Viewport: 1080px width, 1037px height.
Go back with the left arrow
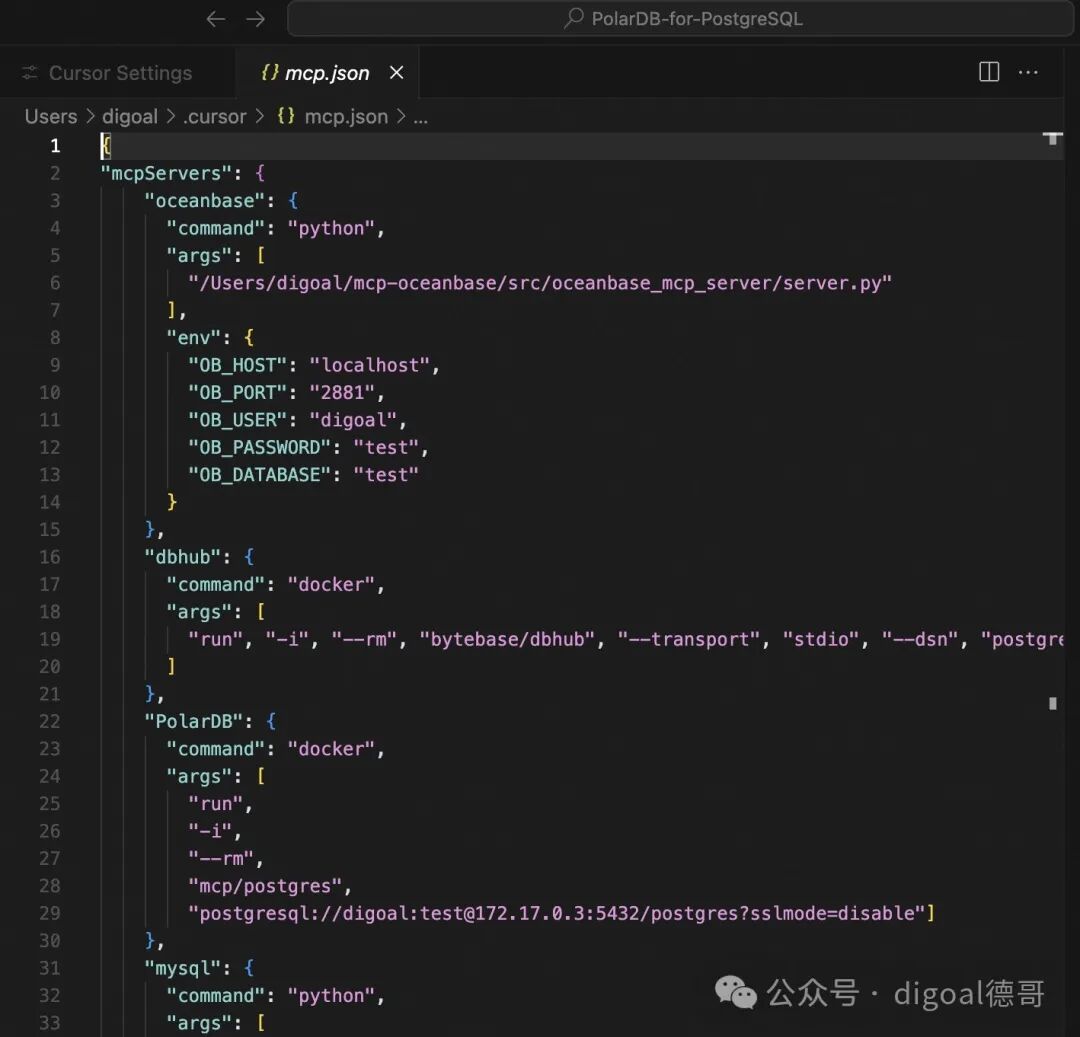216,19
